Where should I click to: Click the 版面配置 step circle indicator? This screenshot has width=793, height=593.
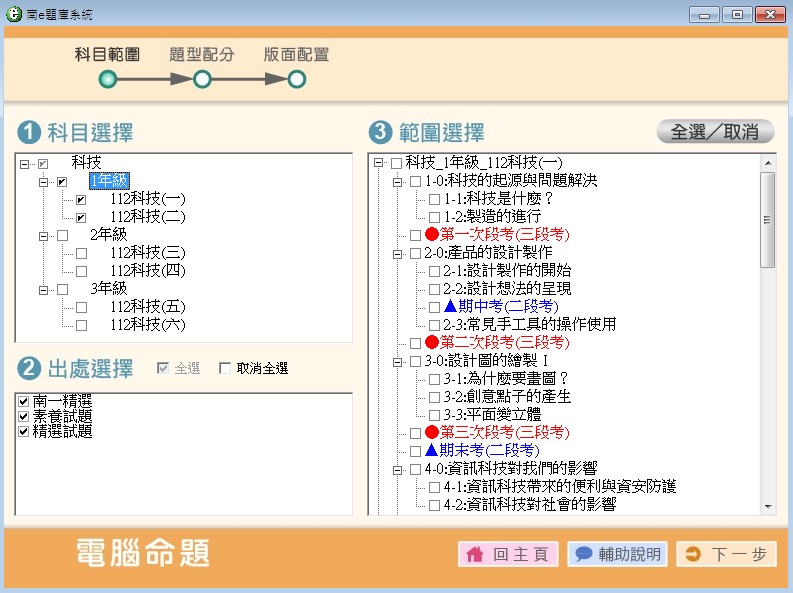tap(297, 79)
